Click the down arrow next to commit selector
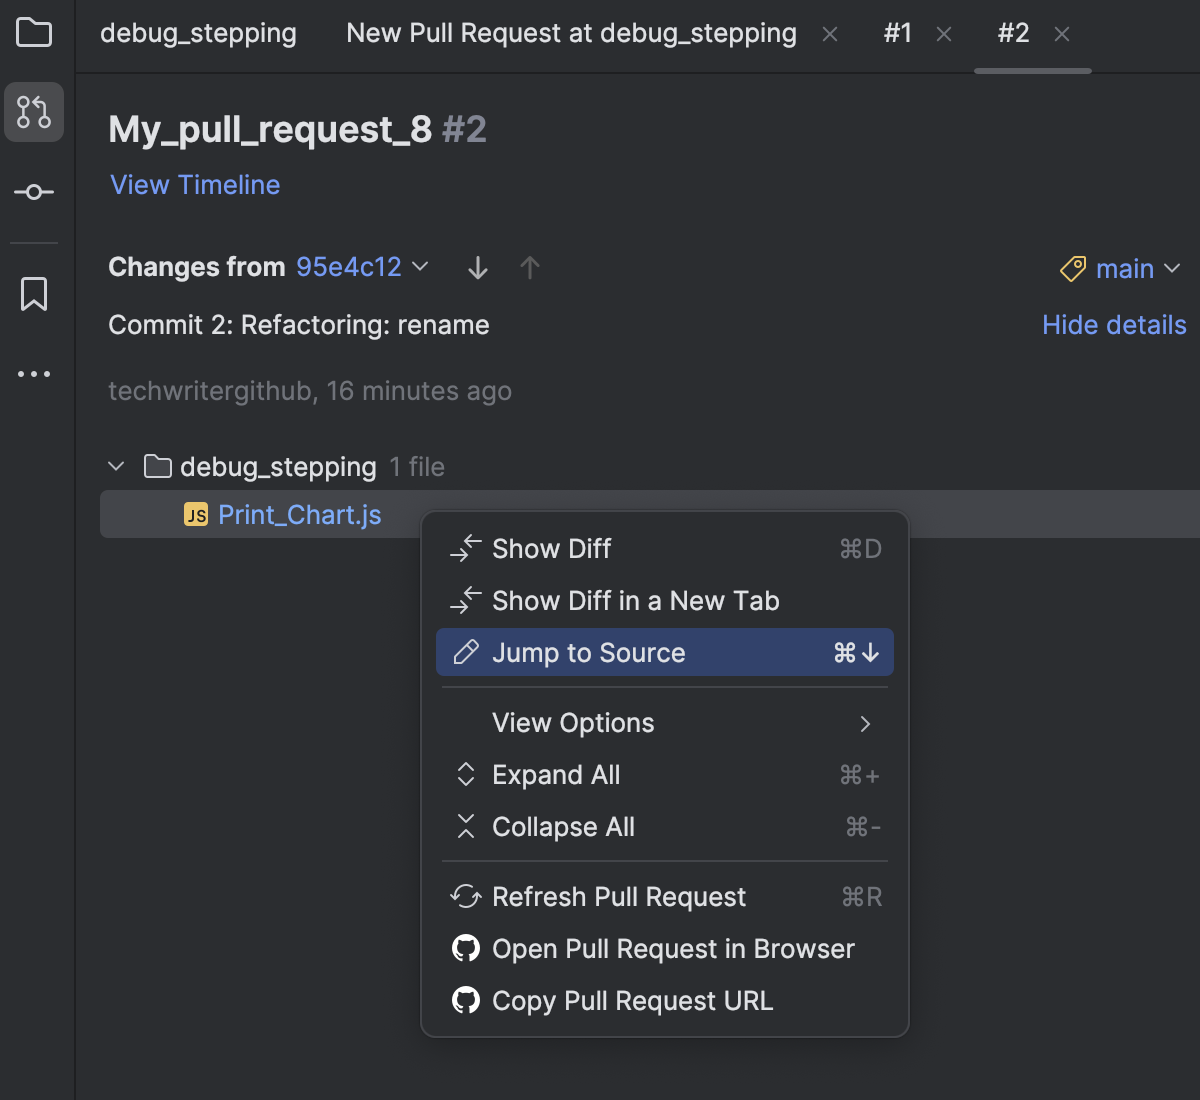The image size is (1200, 1100). click(x=477, y=267)
